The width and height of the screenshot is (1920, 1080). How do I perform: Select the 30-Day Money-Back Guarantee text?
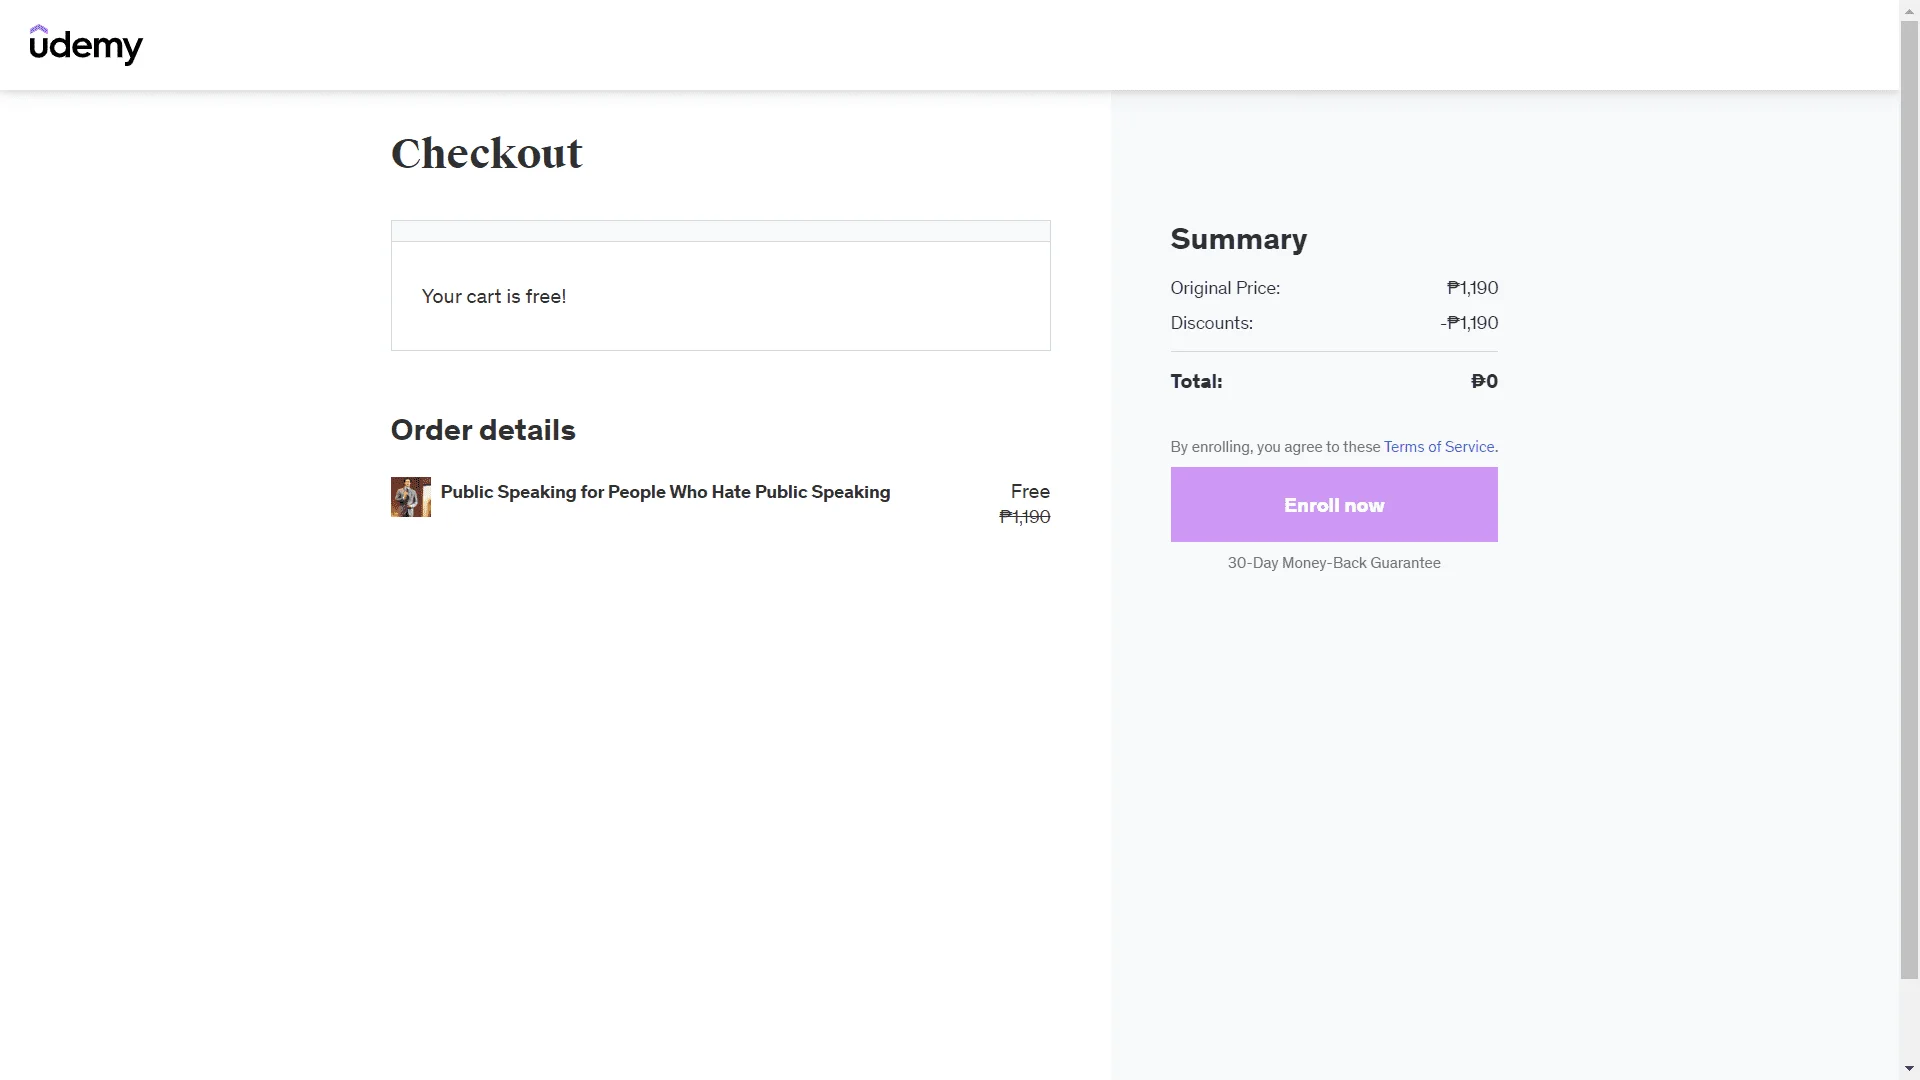click(x=1334, y=563)
